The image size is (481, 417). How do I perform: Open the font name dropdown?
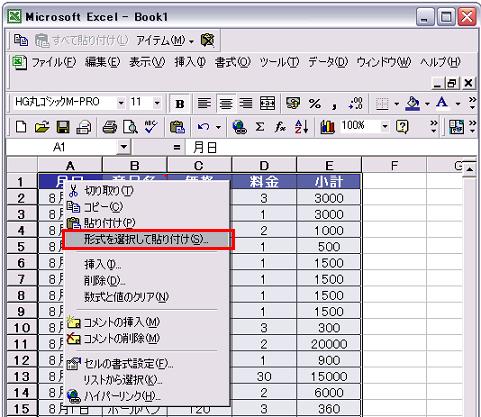pos(121,103)
